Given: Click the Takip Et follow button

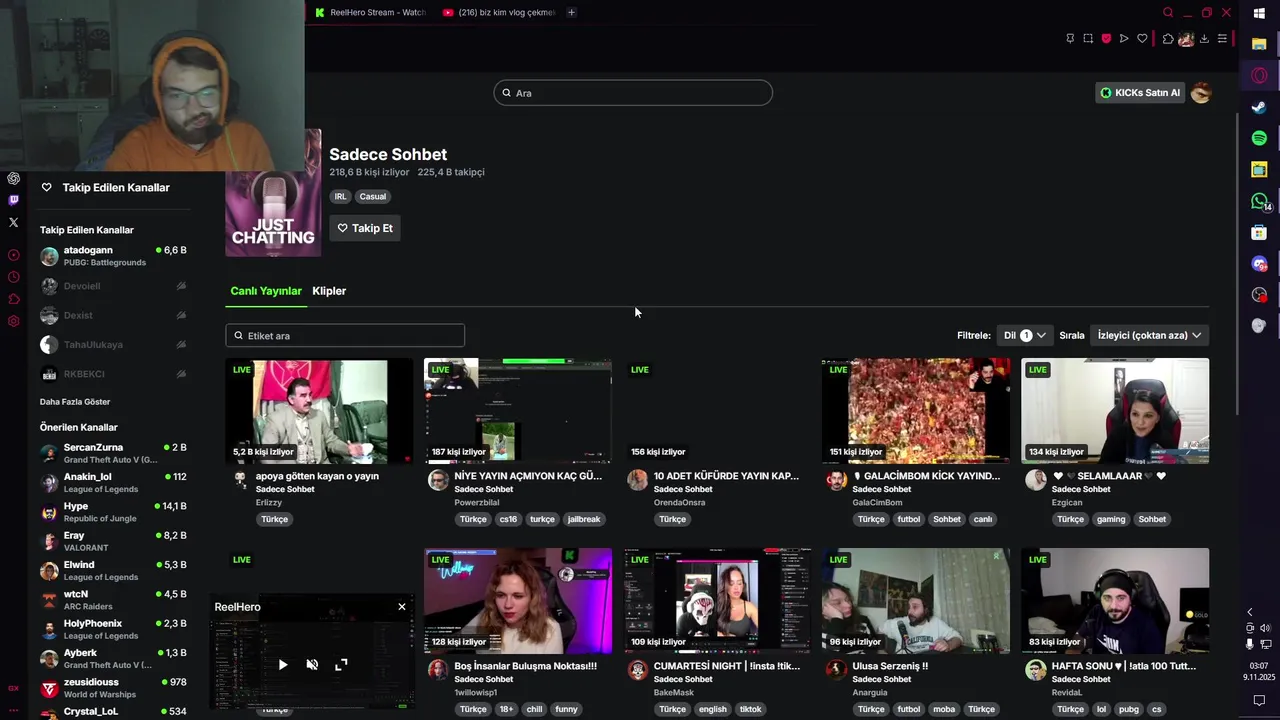Looking at the screenshot, I should coord(365,228).
